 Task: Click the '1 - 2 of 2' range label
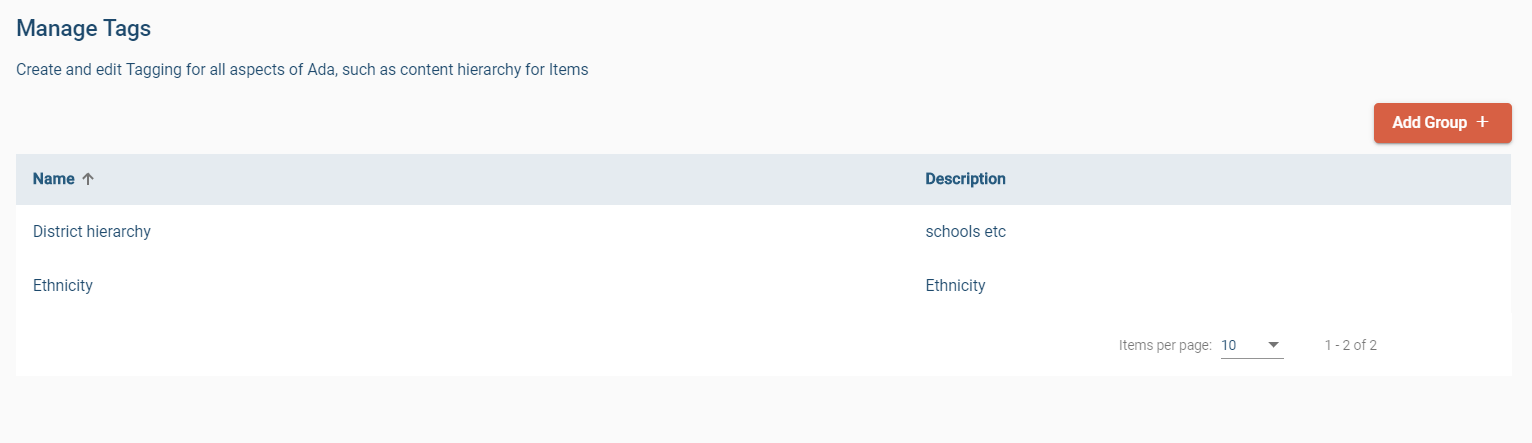click(x=1350, y=345)
